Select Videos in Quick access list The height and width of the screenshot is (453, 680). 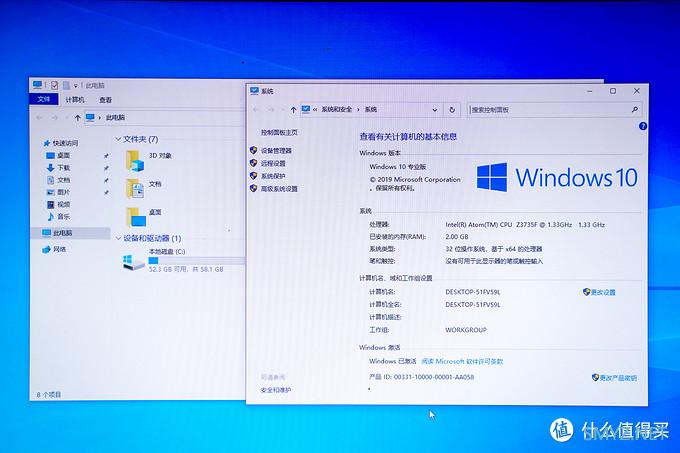click(x=63, y=204)
